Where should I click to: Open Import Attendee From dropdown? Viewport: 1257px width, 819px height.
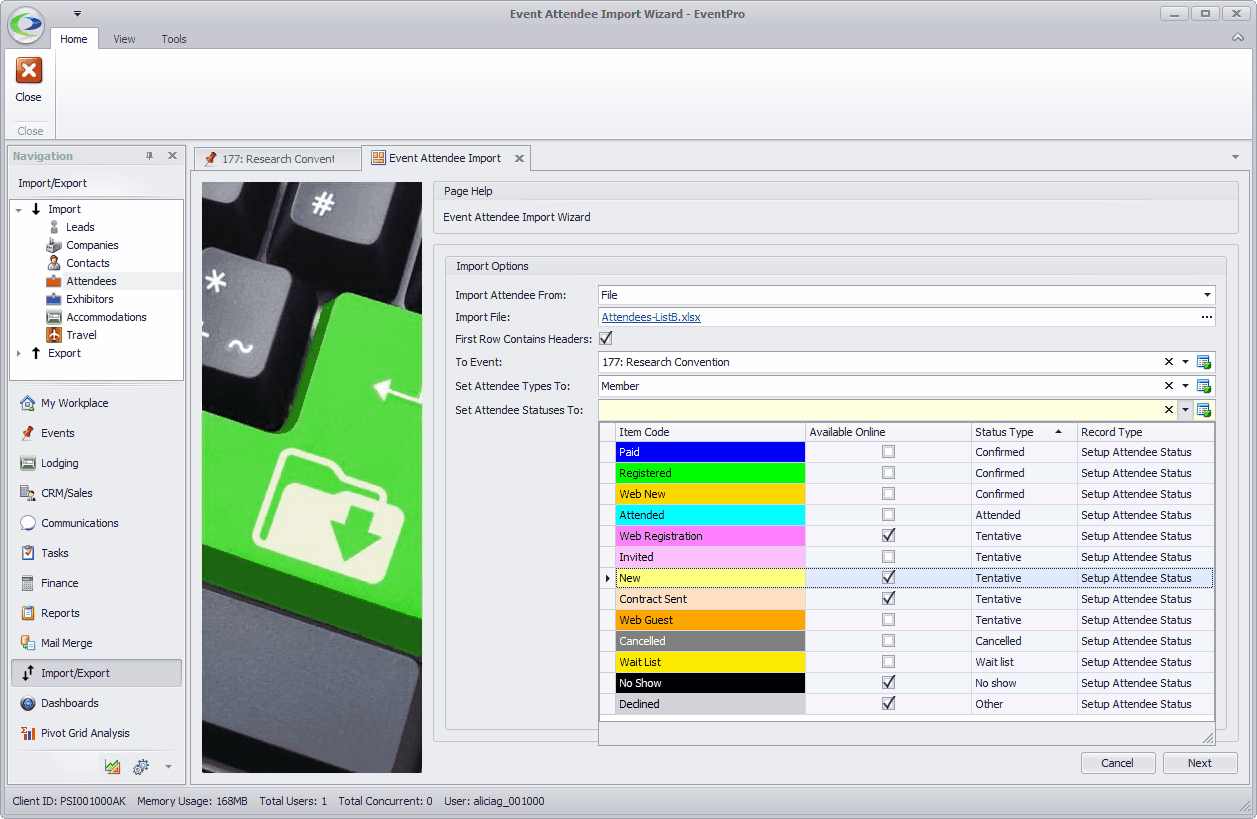tap(1208, 295)
